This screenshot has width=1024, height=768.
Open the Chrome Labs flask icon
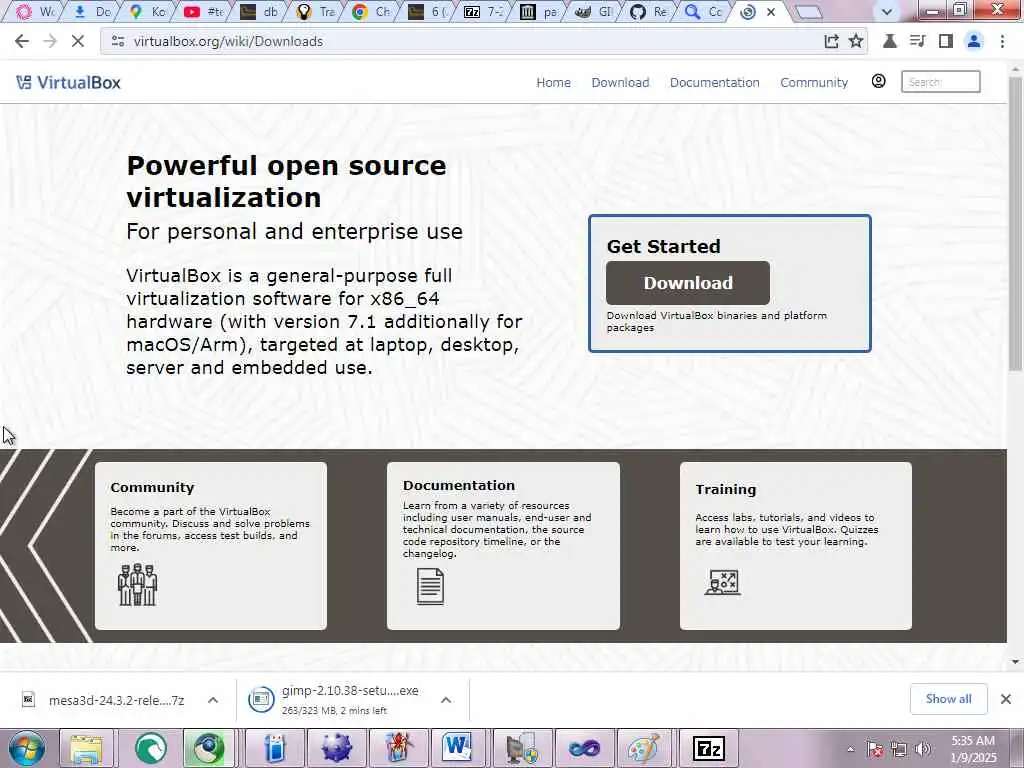889,41
